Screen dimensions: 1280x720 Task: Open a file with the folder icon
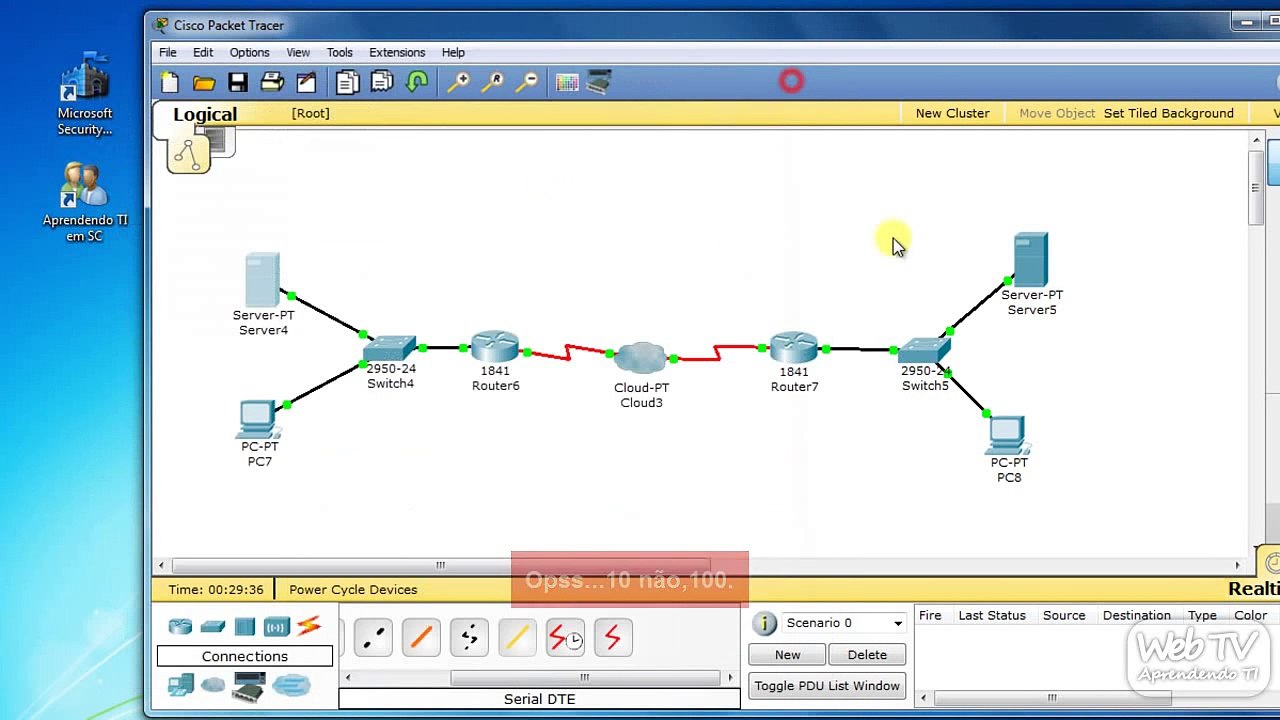point(204,83)
